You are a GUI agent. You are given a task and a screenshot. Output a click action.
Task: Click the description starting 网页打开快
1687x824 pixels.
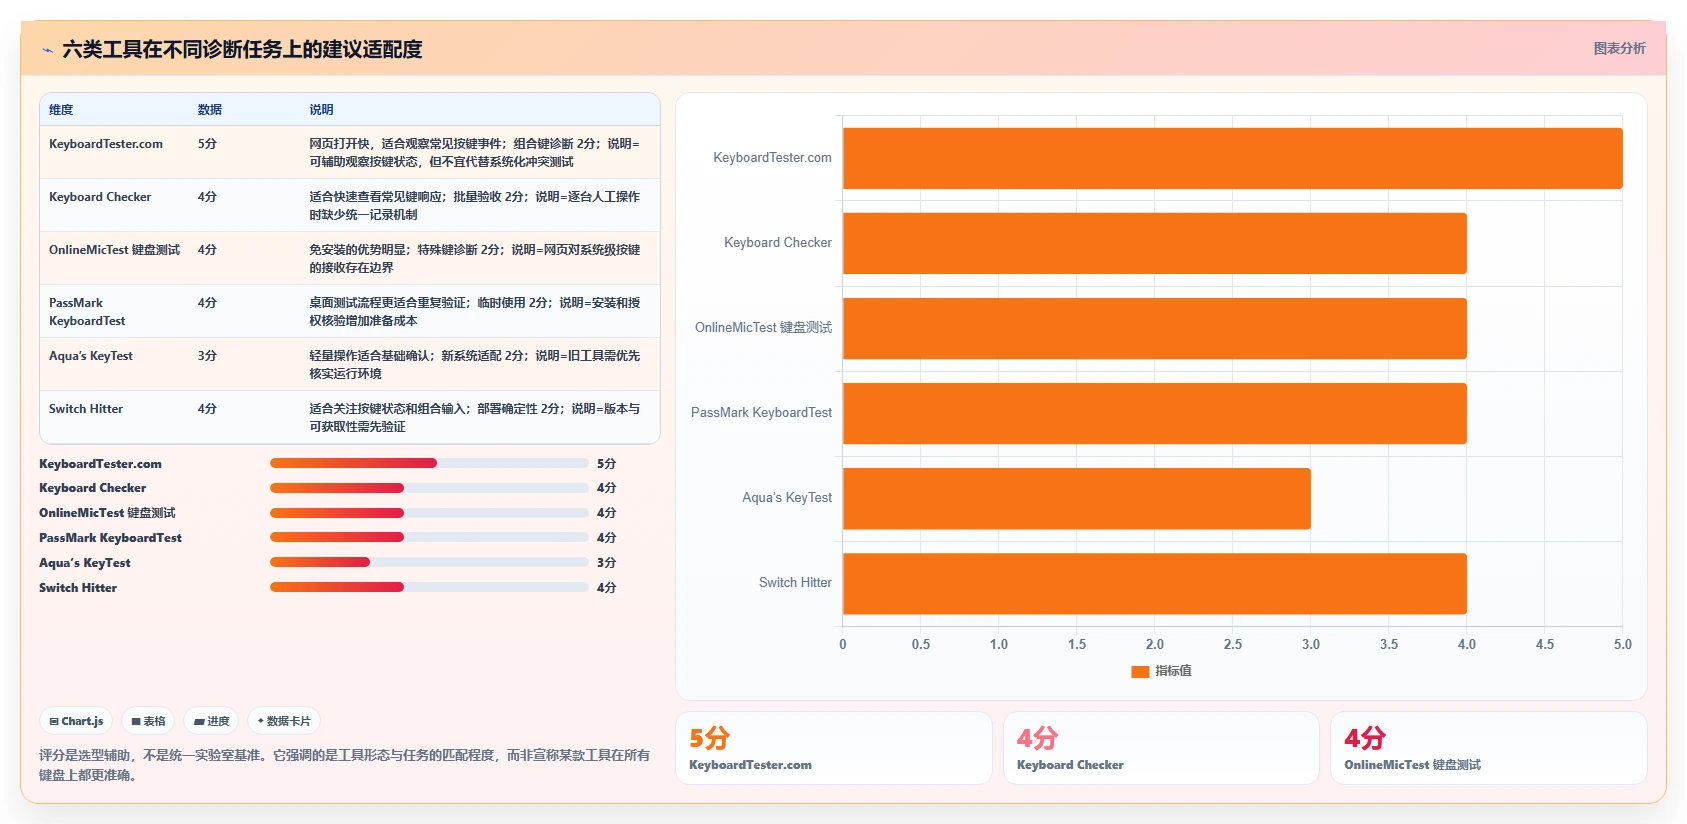pos(475,153)
